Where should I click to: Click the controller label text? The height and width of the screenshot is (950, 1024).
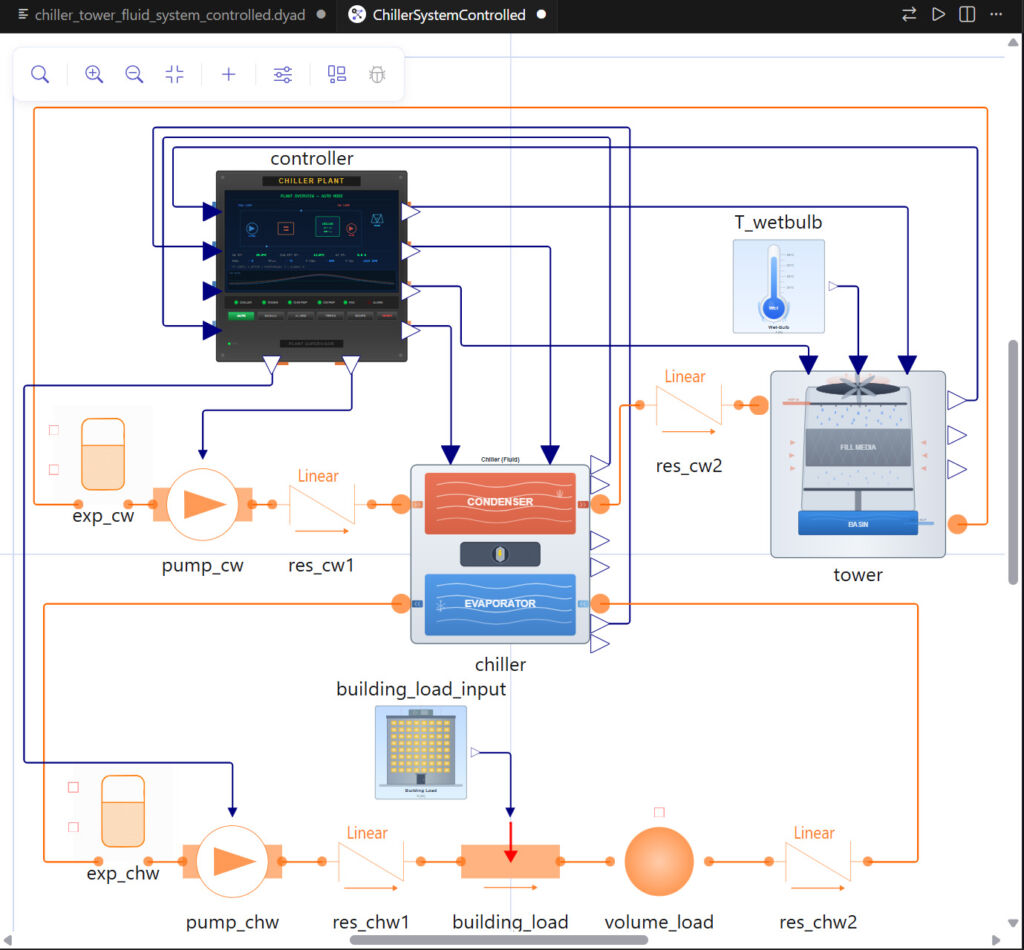pyautogui.click(x=312, y=158)
